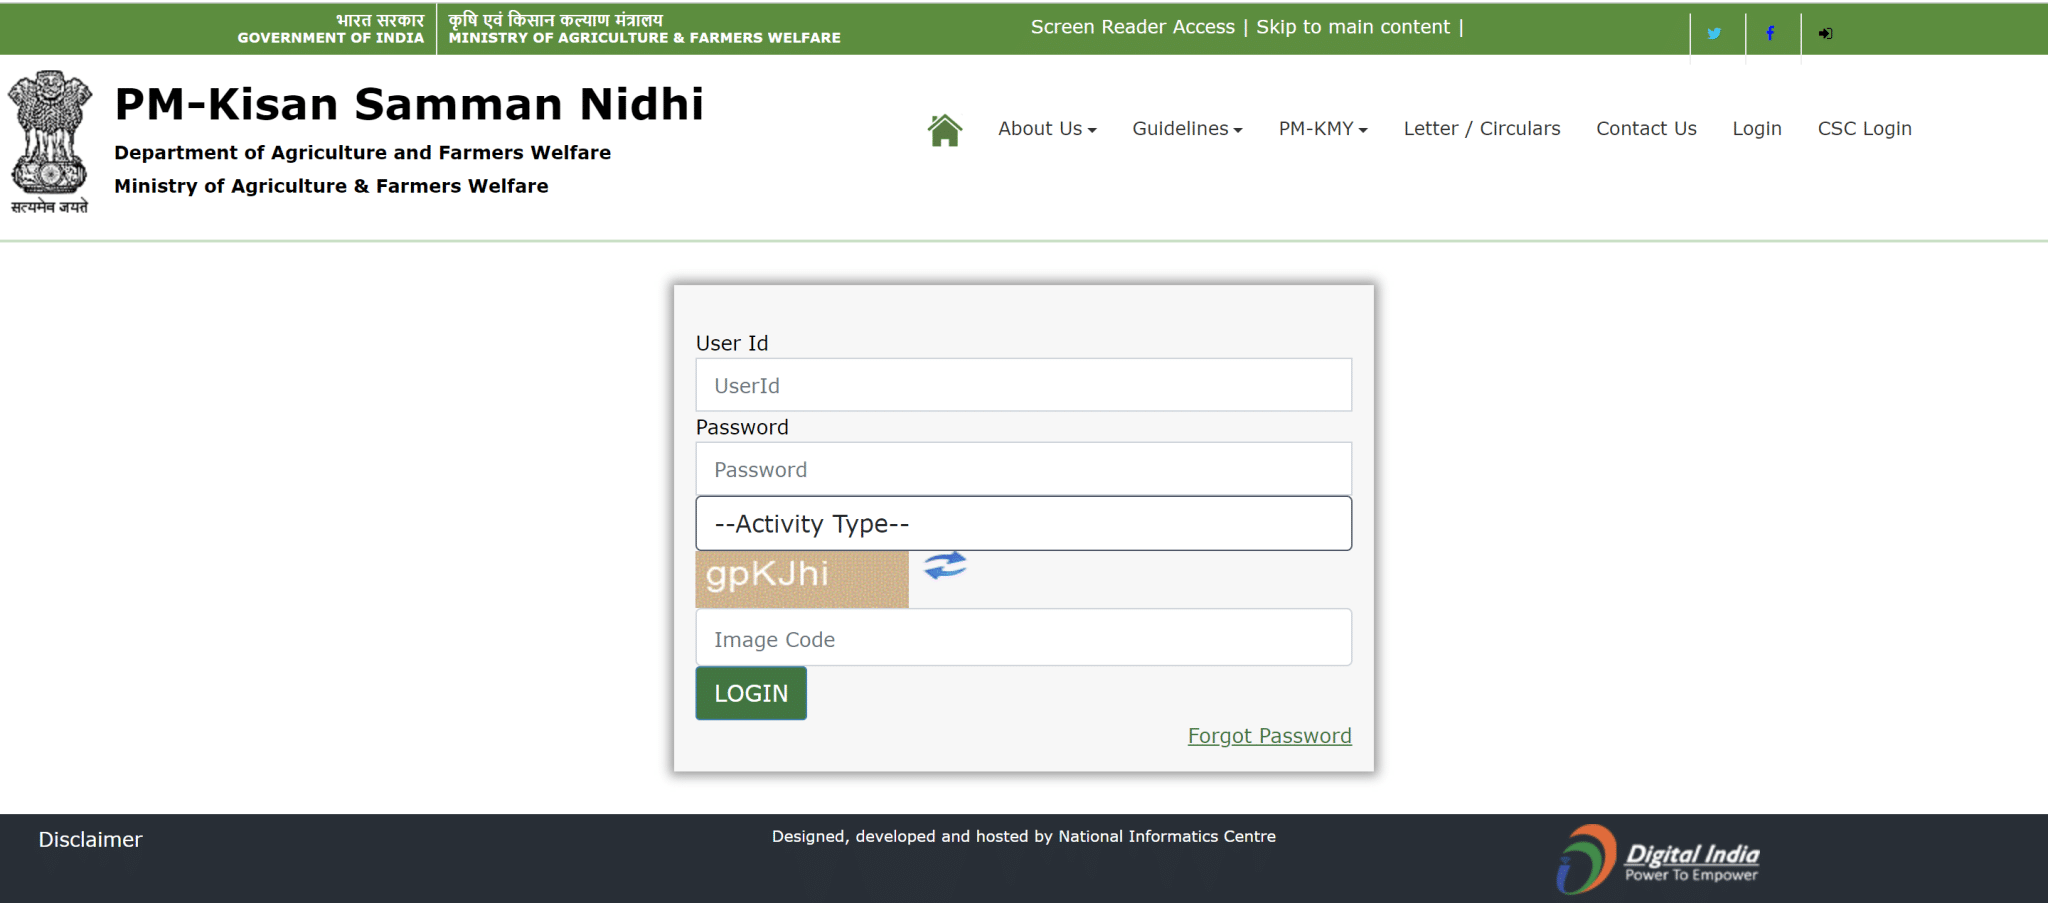Open the Twitter page via the bird icon
Screen dimensions: 2048x903
(x=1715, y=33)
